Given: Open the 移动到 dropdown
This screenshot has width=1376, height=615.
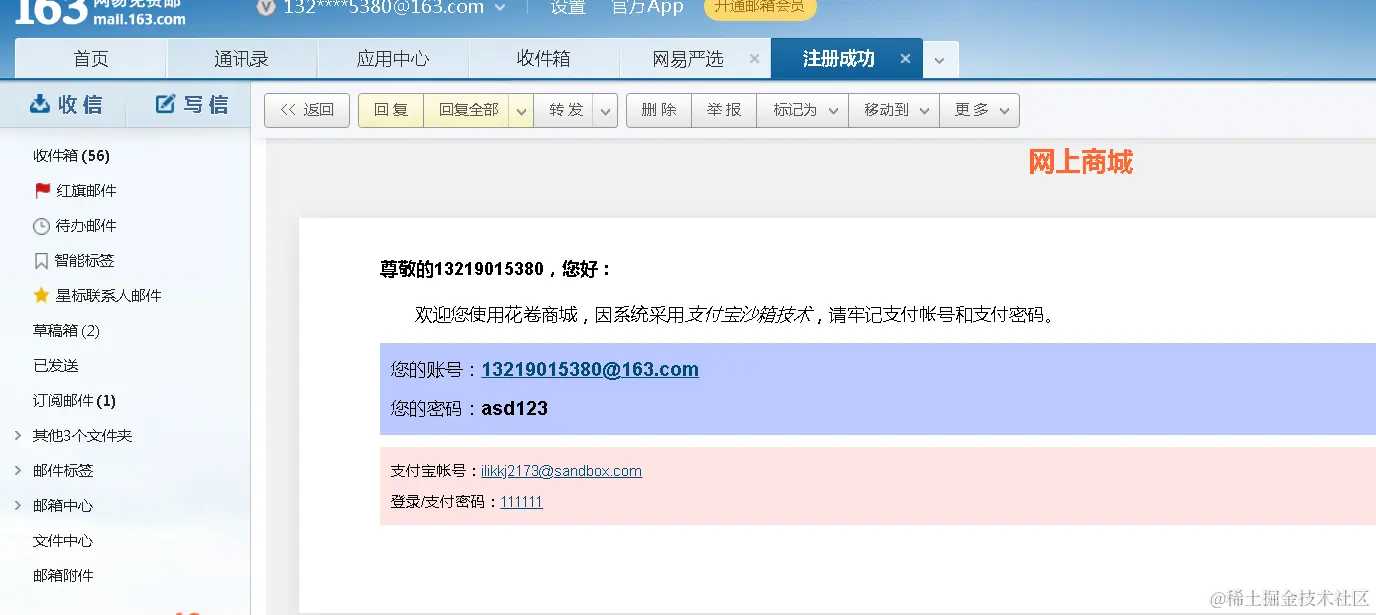Looking at the screenshot, I should [x=894, y=110].
